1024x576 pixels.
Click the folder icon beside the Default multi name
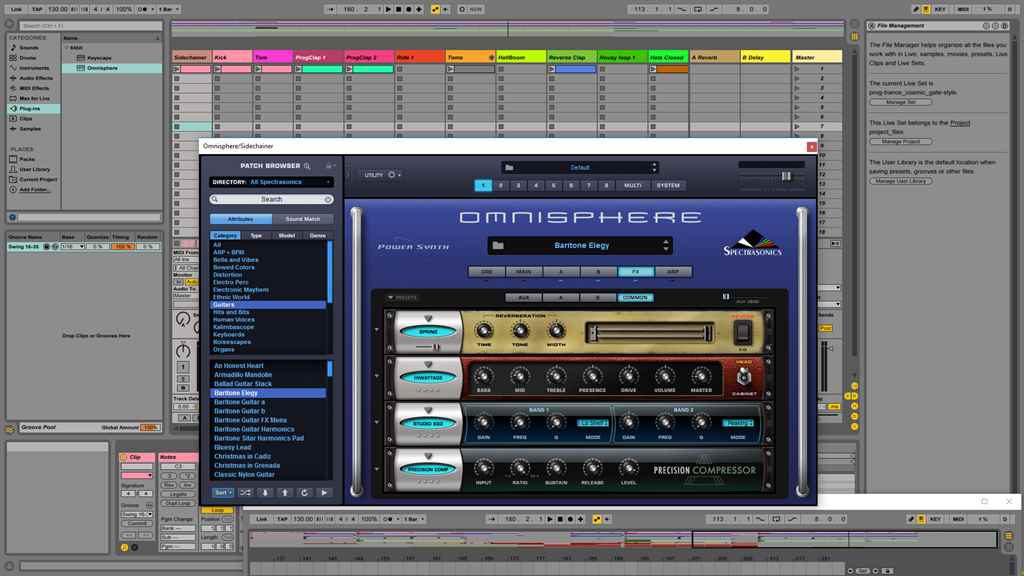pyautogui.click(x=509, y=168)
